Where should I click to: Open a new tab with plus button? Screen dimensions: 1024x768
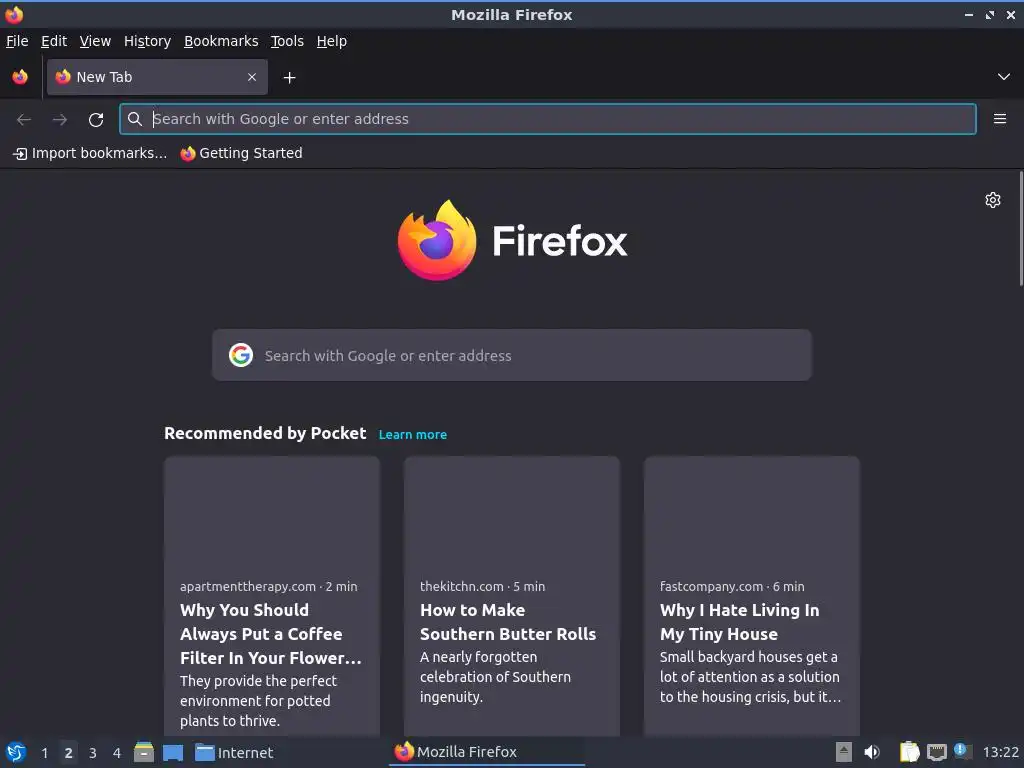(289, 78)
